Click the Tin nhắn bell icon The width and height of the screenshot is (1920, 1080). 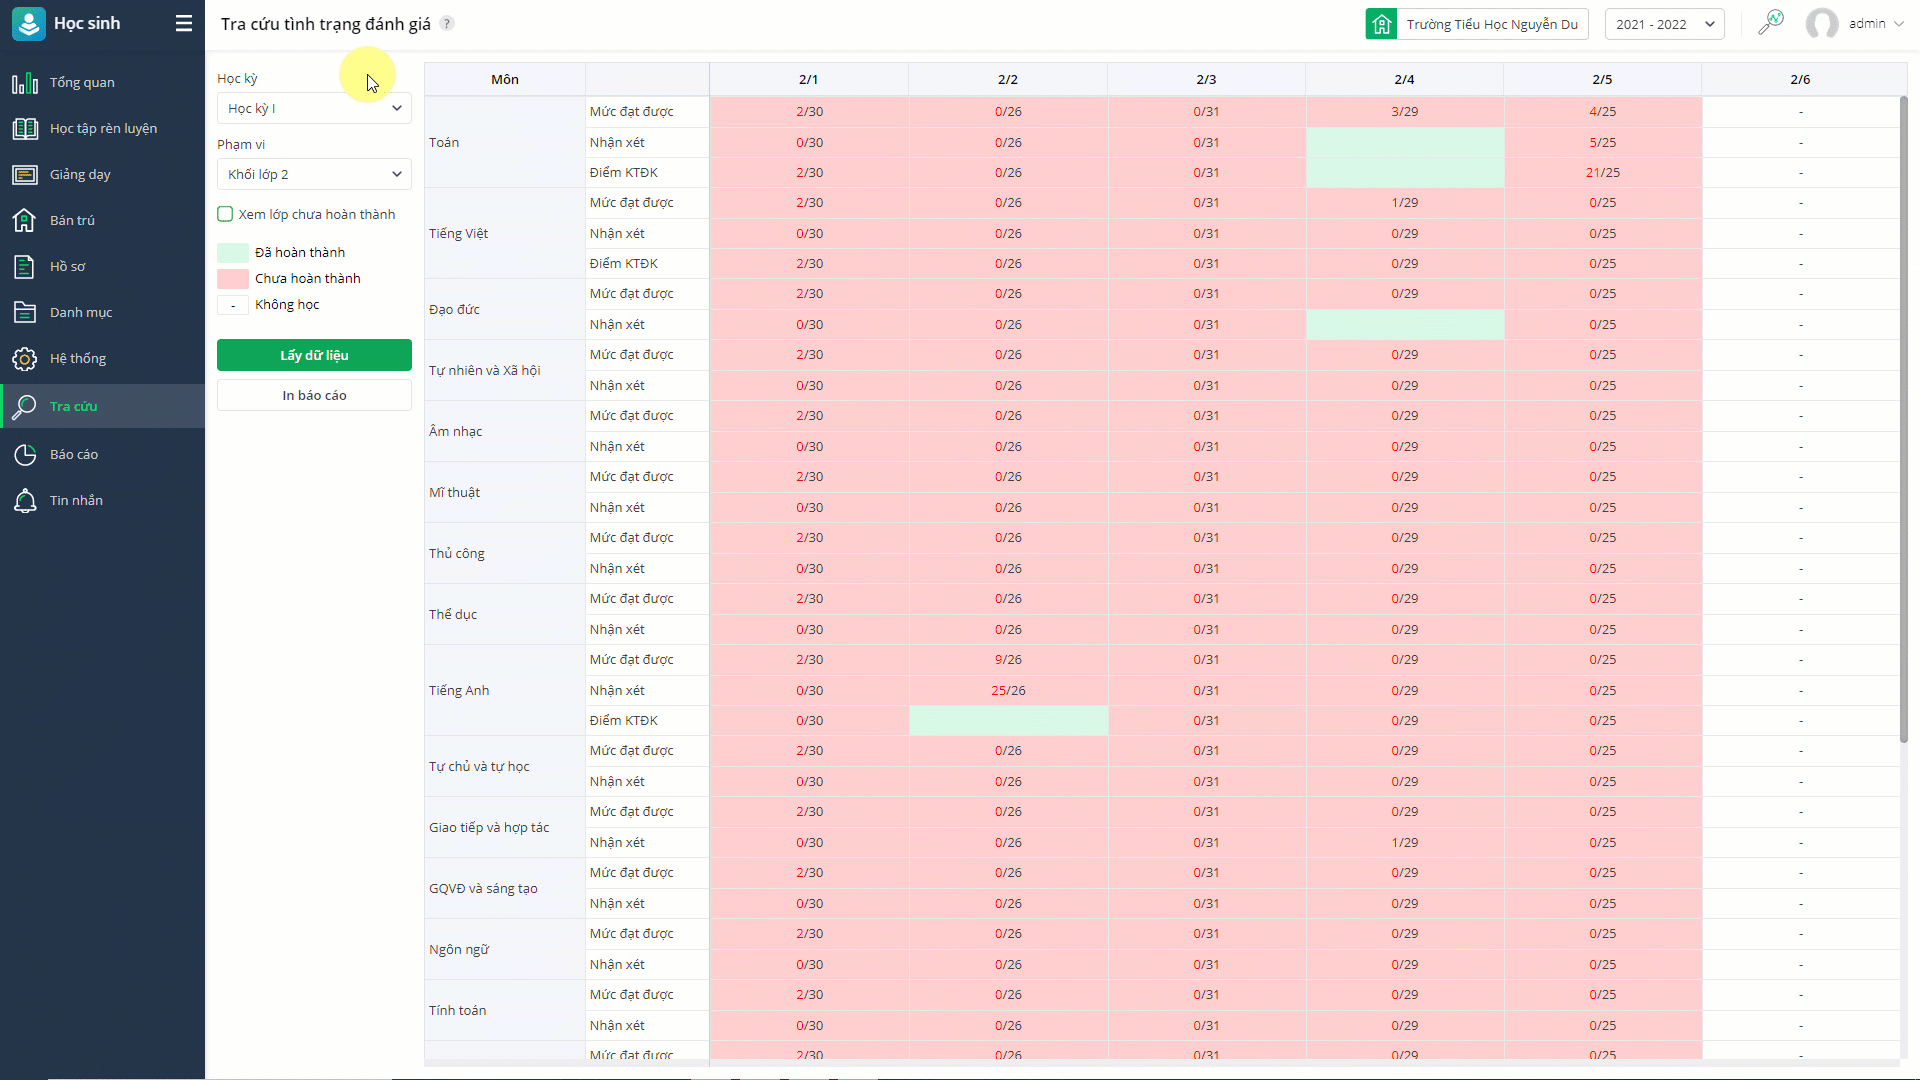click(25, 501)
